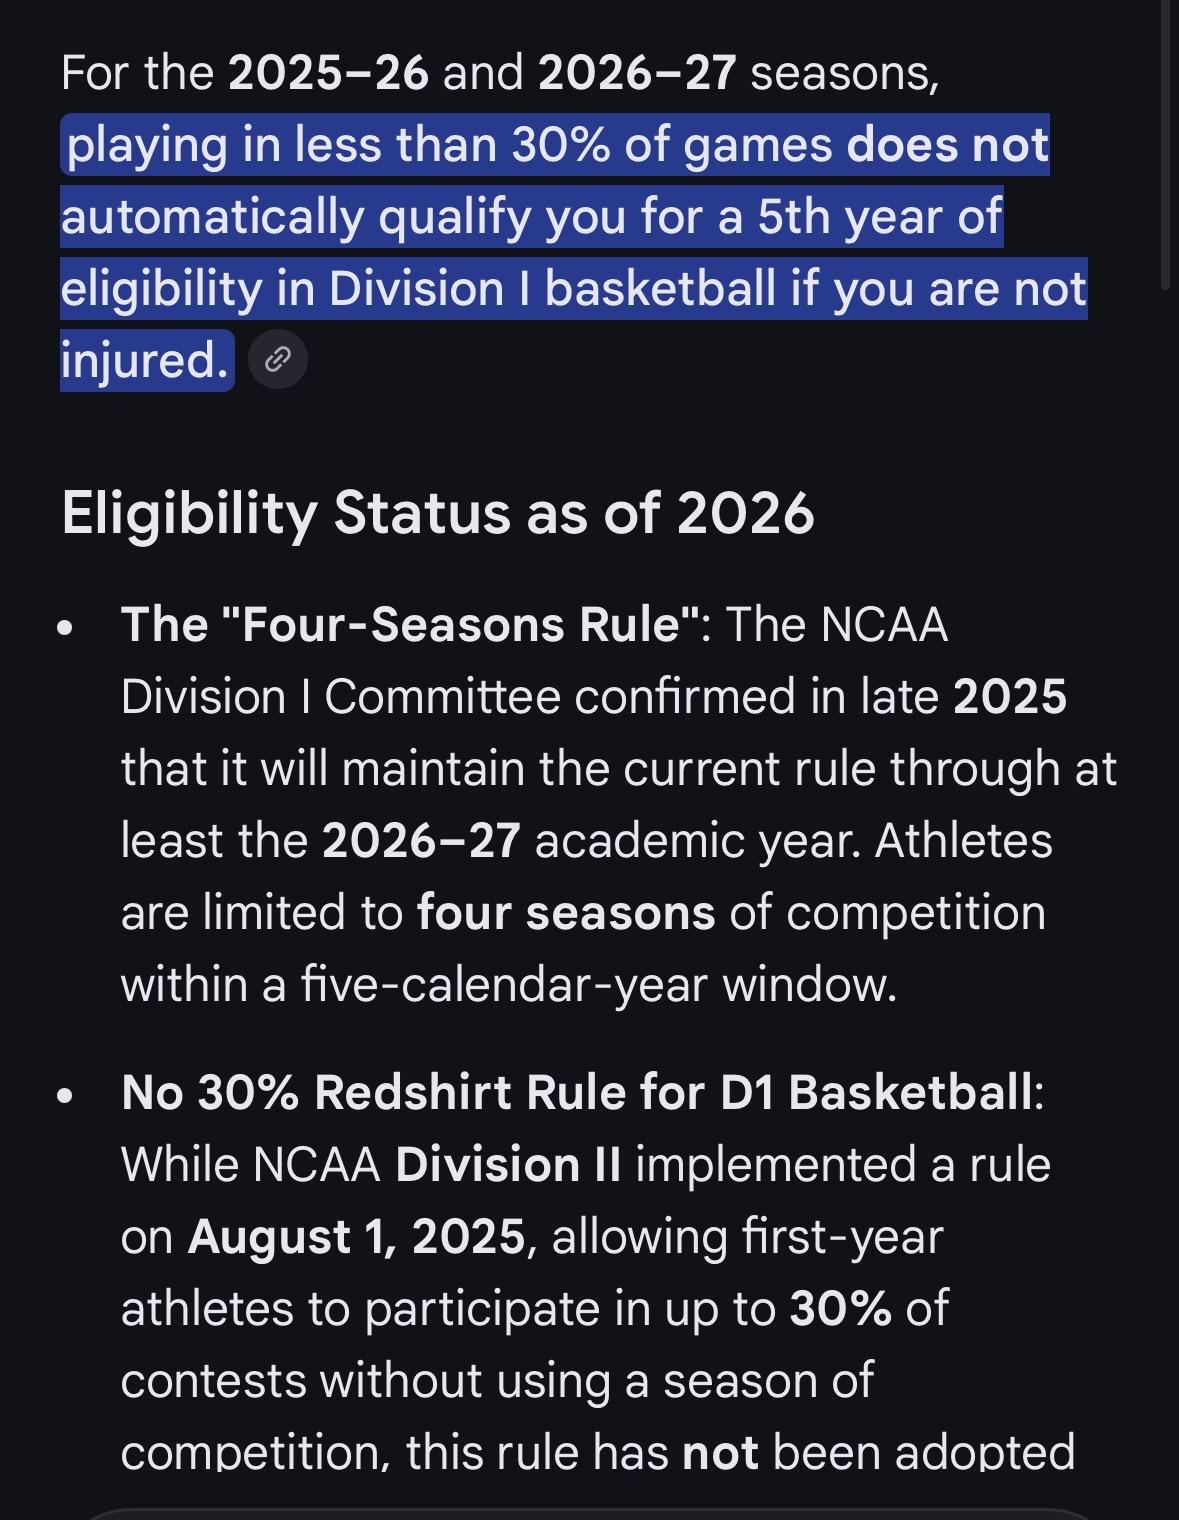Click the scrollbar at the right edge

[x=1165, y=150]
